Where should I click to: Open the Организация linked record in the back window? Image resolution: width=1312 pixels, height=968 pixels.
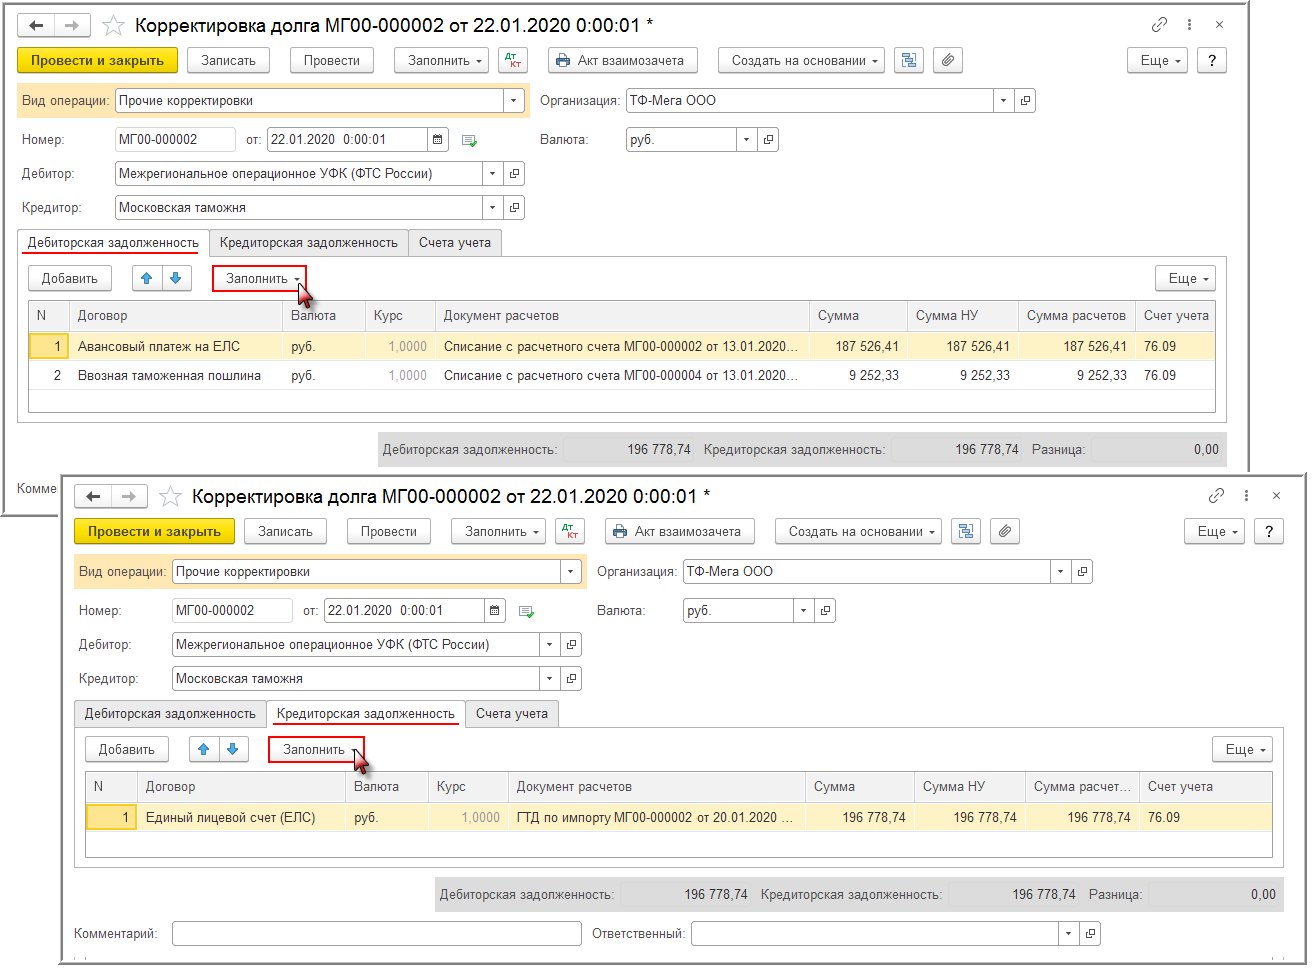coord(1025,101)
